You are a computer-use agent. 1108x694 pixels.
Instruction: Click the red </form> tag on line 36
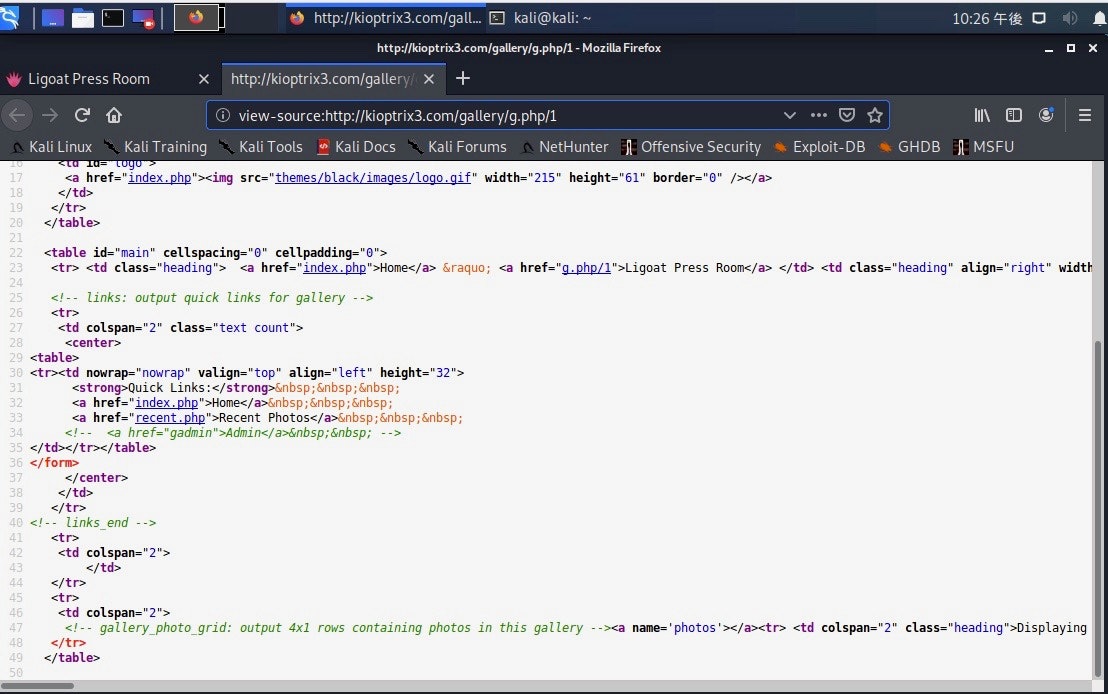(x=54, y=463)
